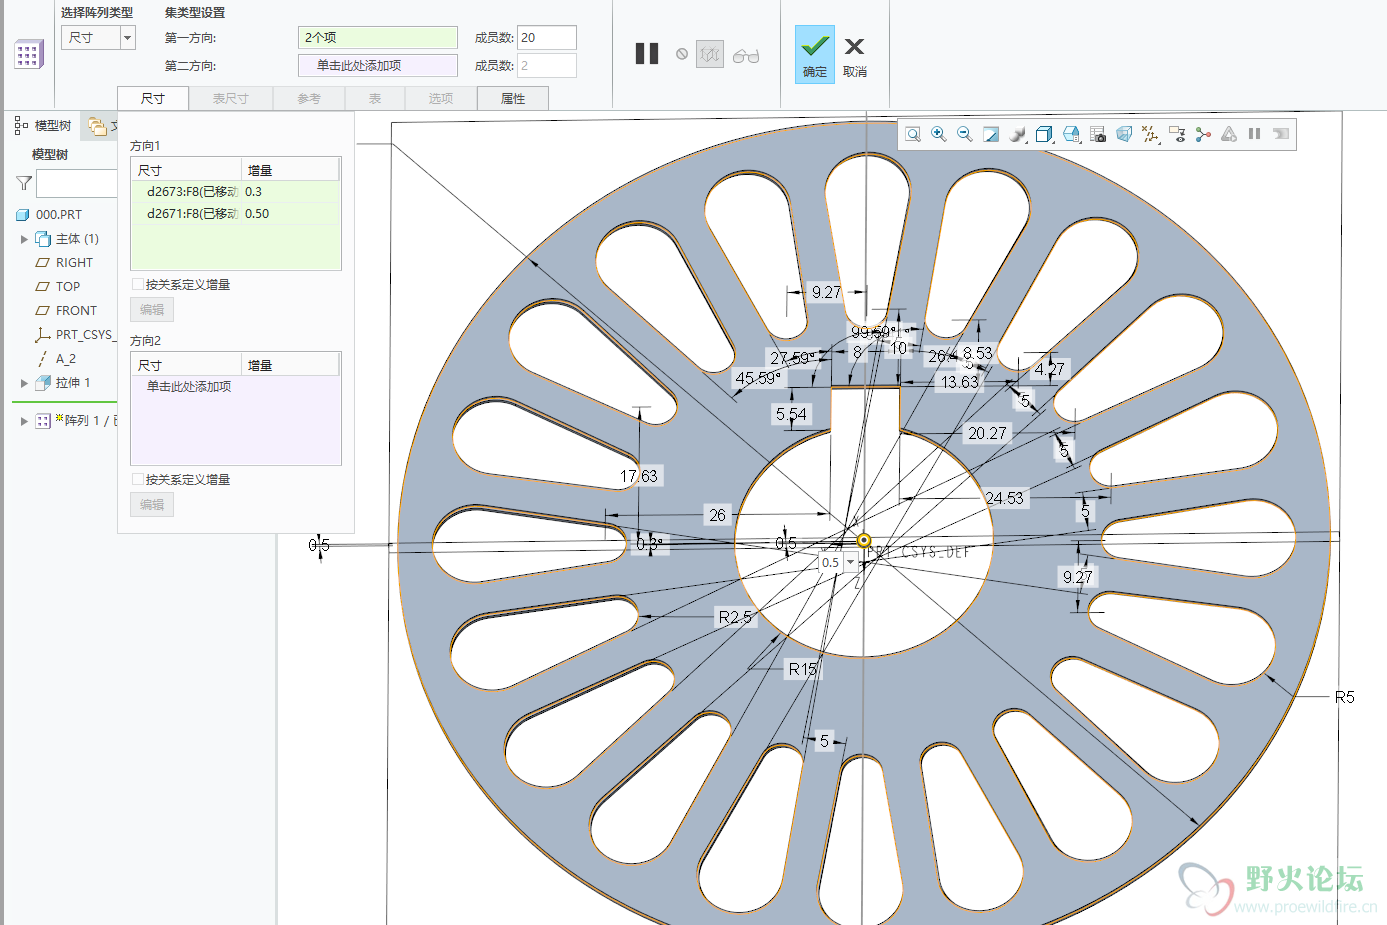Check 按关系定义增量 under 方向2

138,480
